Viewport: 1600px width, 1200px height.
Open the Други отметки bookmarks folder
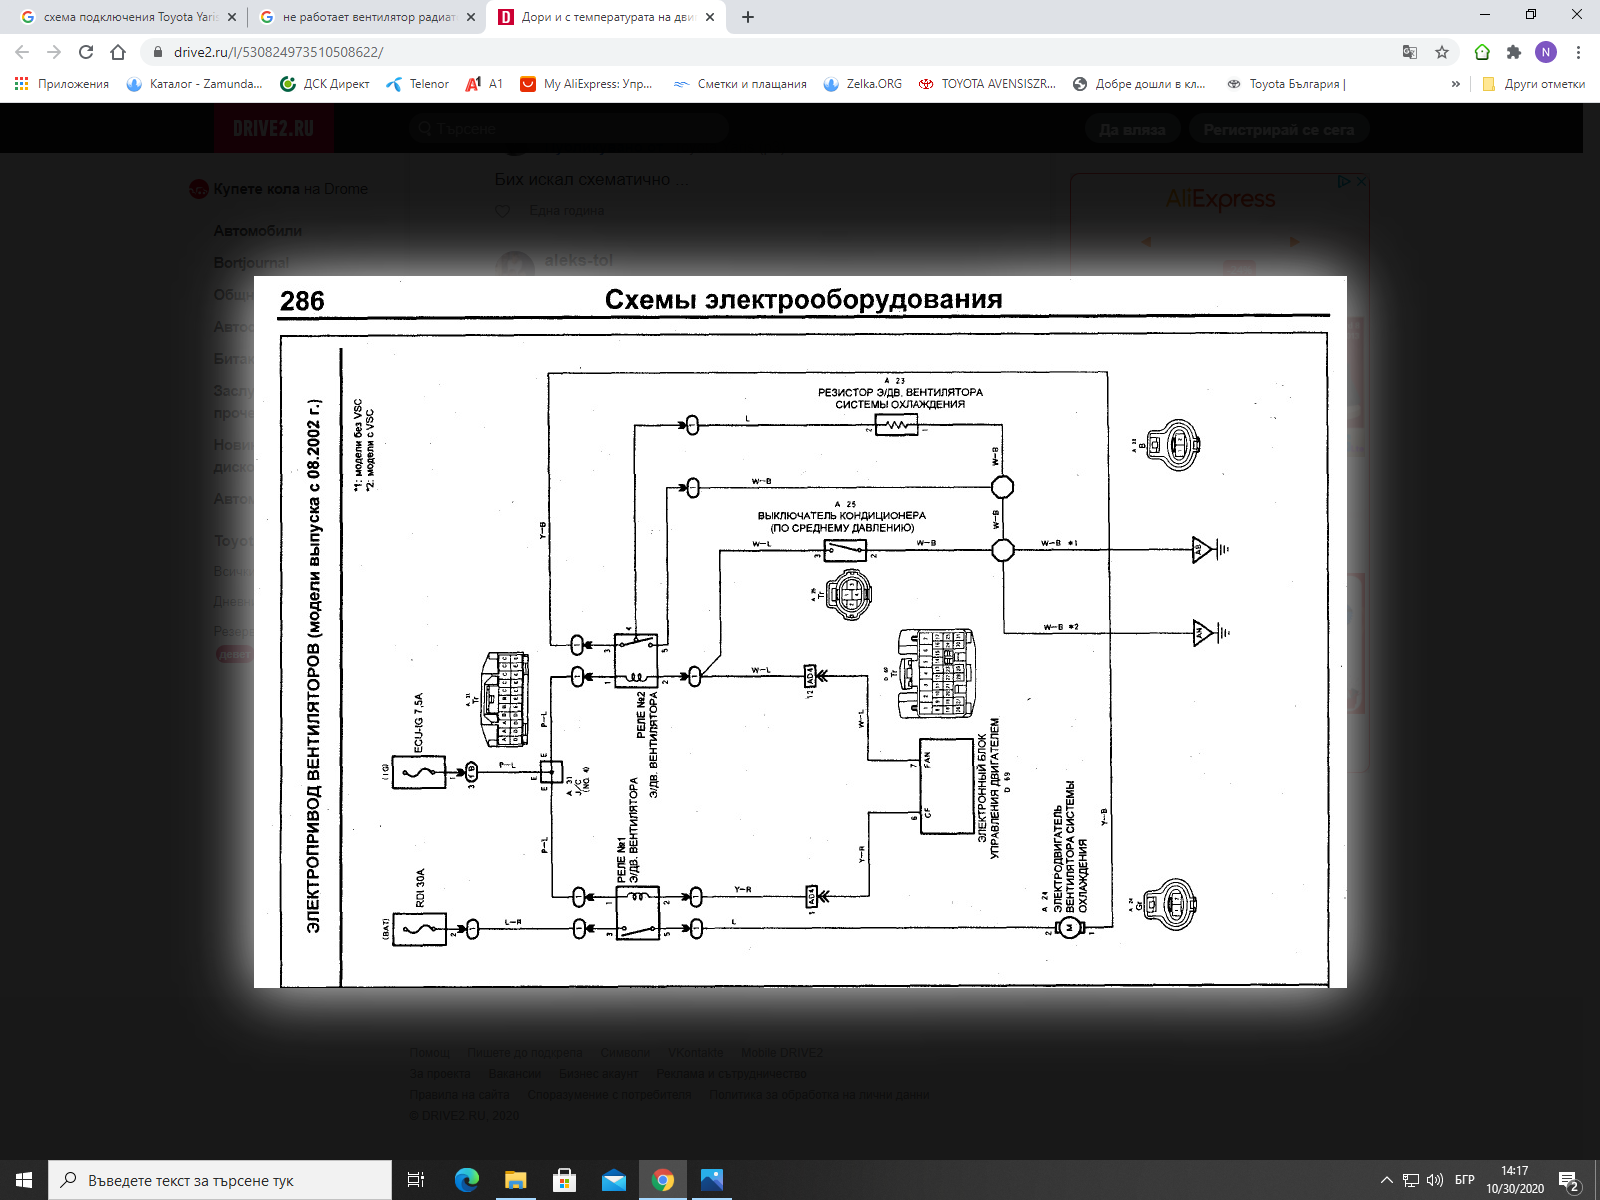click(1534, 84)
